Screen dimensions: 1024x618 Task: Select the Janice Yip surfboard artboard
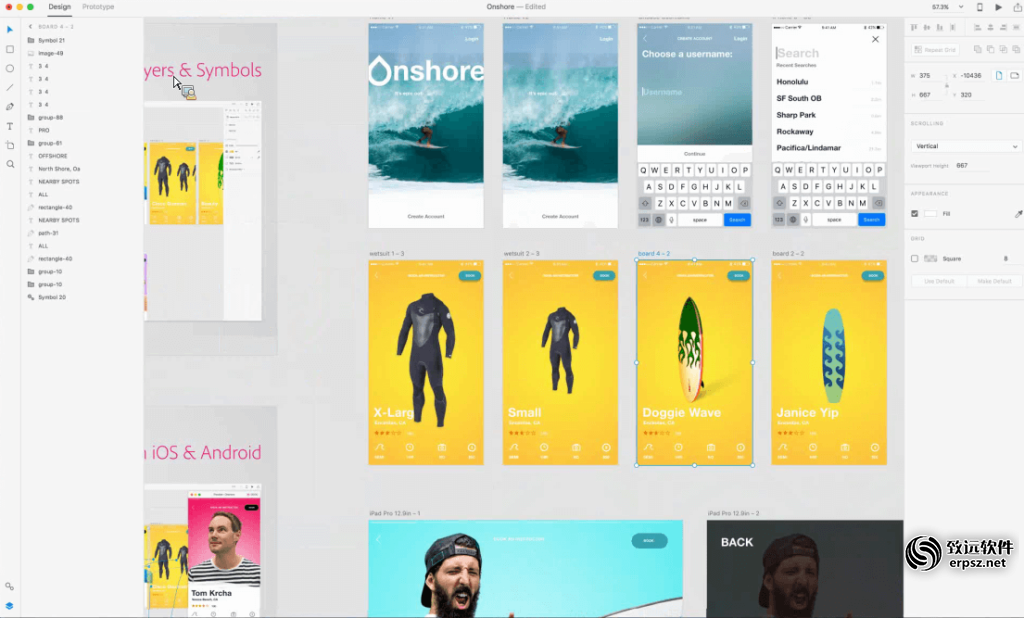(829, 363)
